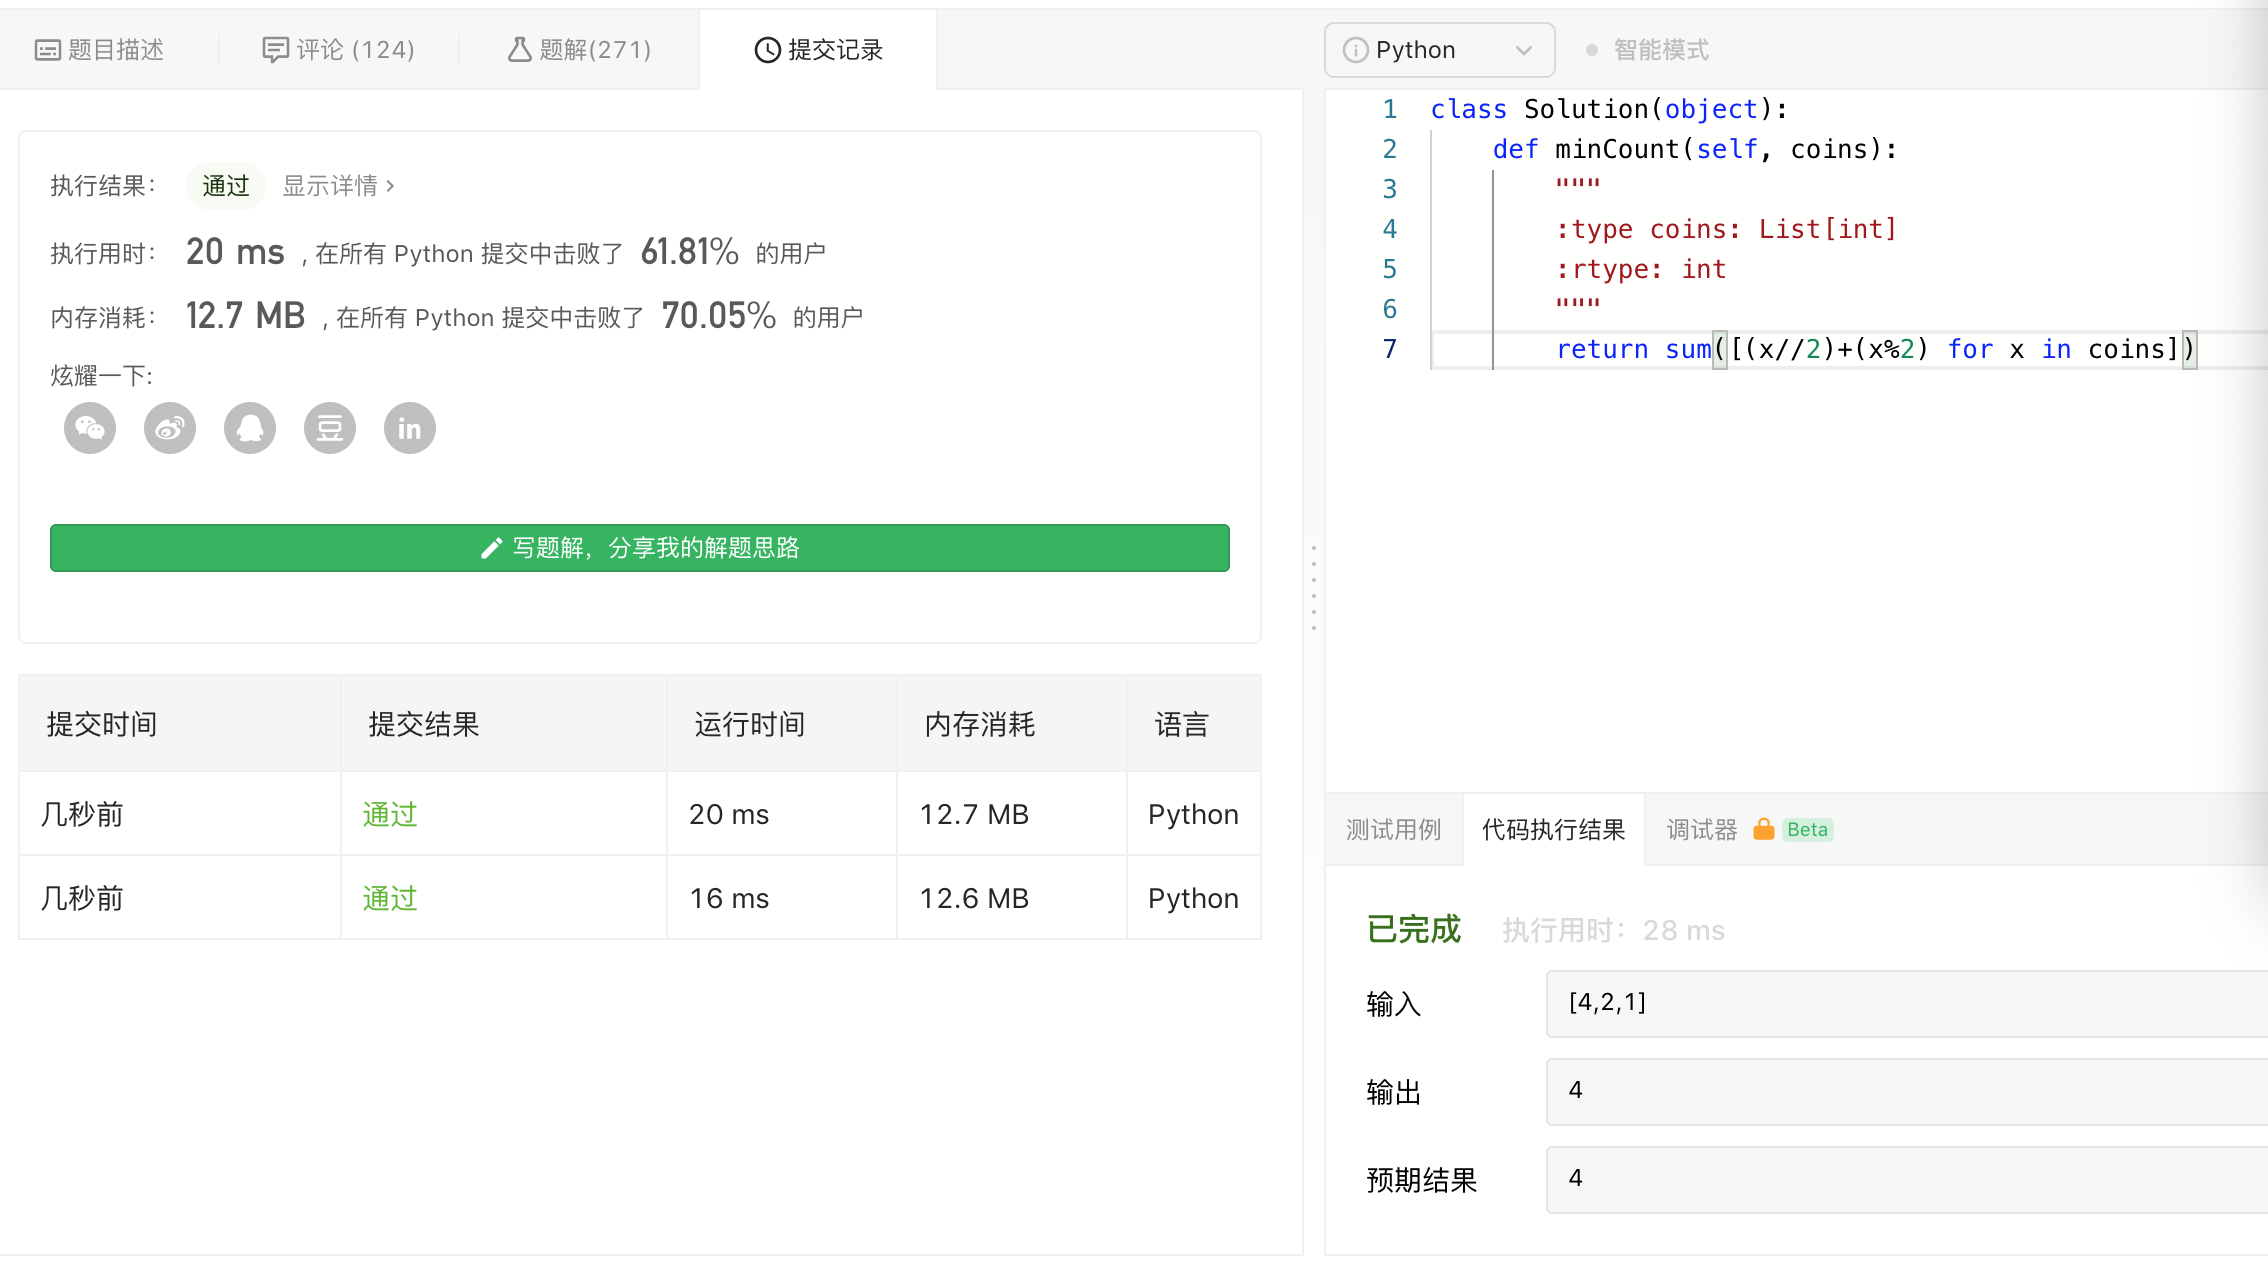
Task: Click code line 7 return statement
Action: tap(1875, 349)
